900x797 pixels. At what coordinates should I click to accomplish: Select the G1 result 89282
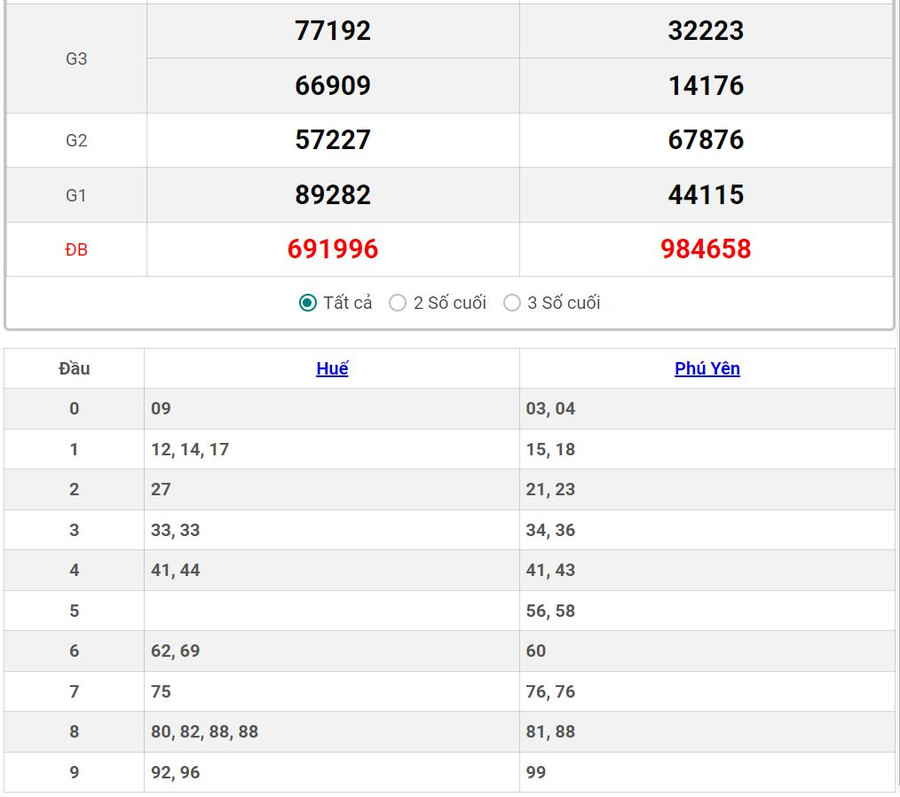(x=333, y=195)
